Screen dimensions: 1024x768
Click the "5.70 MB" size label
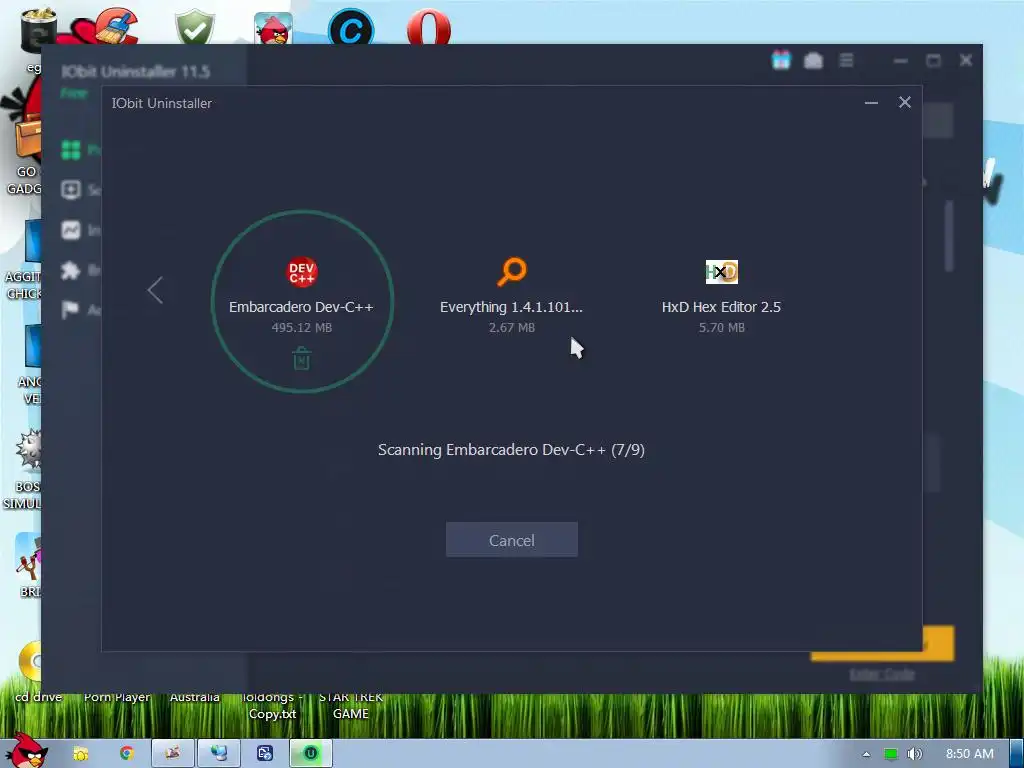click(x=722, y=328)
